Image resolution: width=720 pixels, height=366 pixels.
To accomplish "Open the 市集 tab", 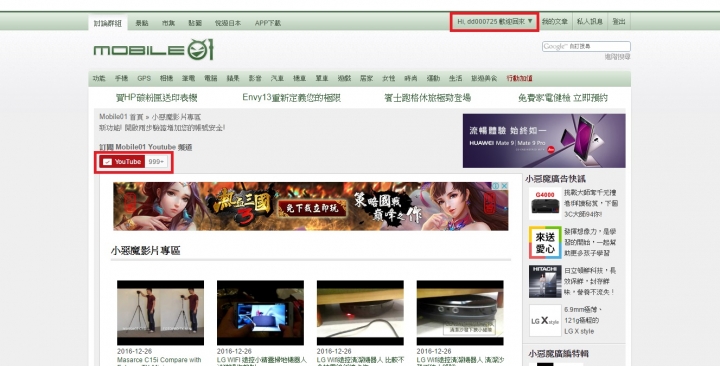I will coord(168,23).
